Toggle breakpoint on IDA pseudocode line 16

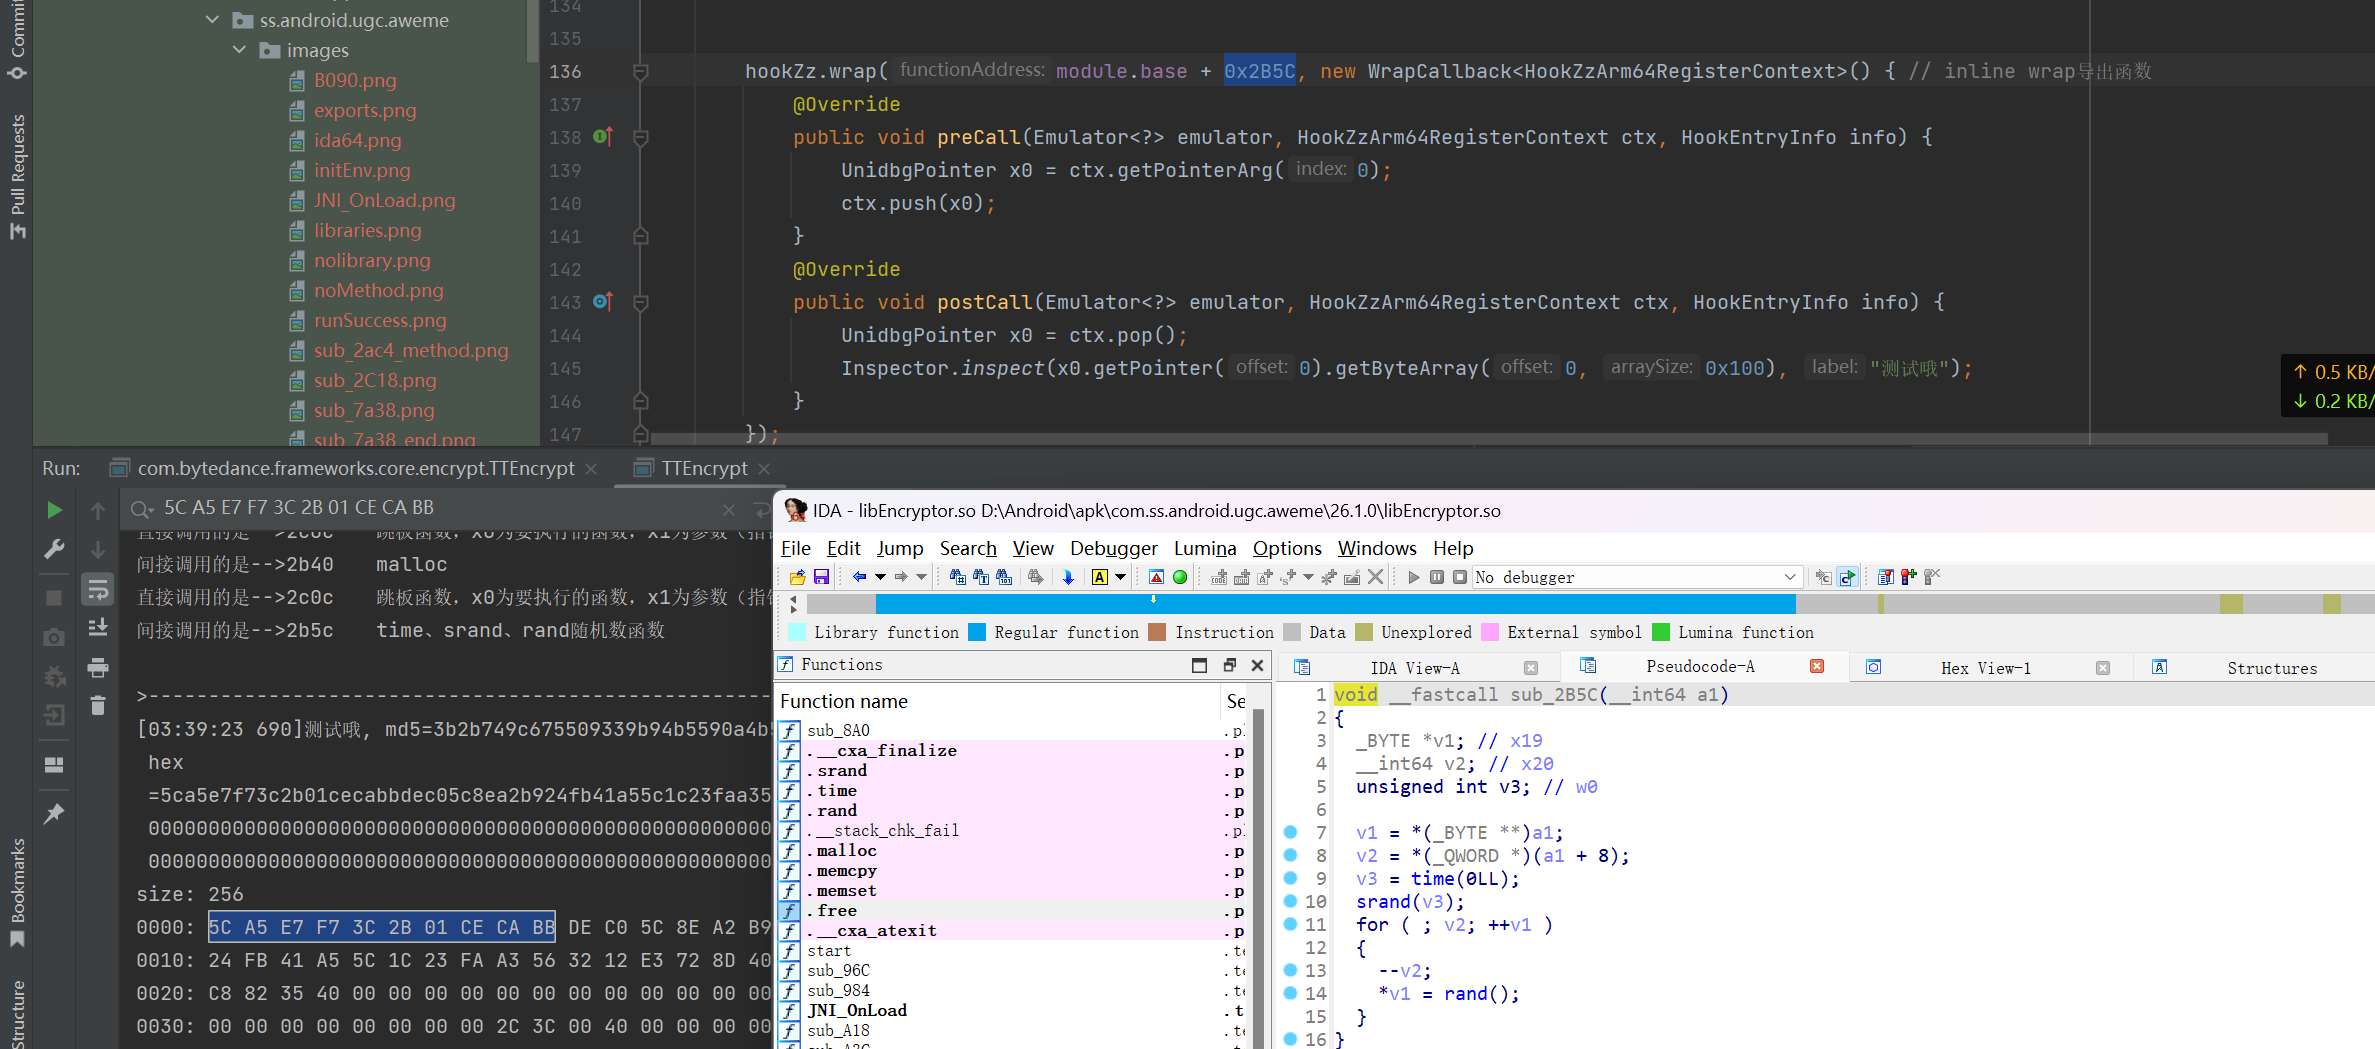(x=1290, y=1039)
